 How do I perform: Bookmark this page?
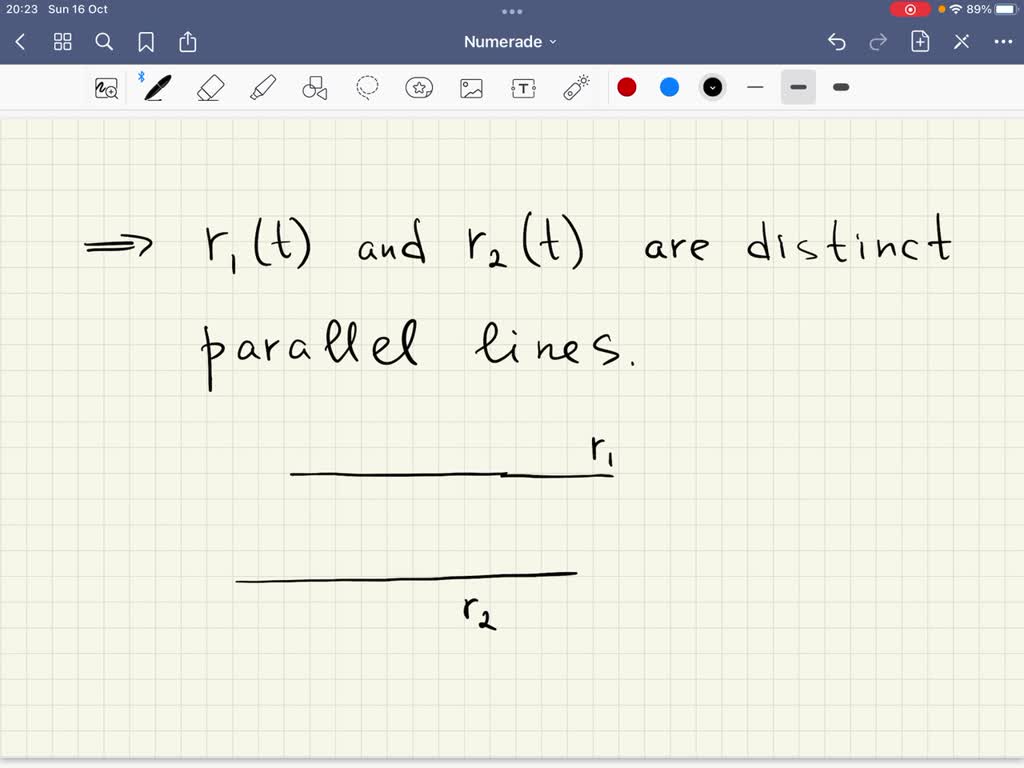click(146, 42)
